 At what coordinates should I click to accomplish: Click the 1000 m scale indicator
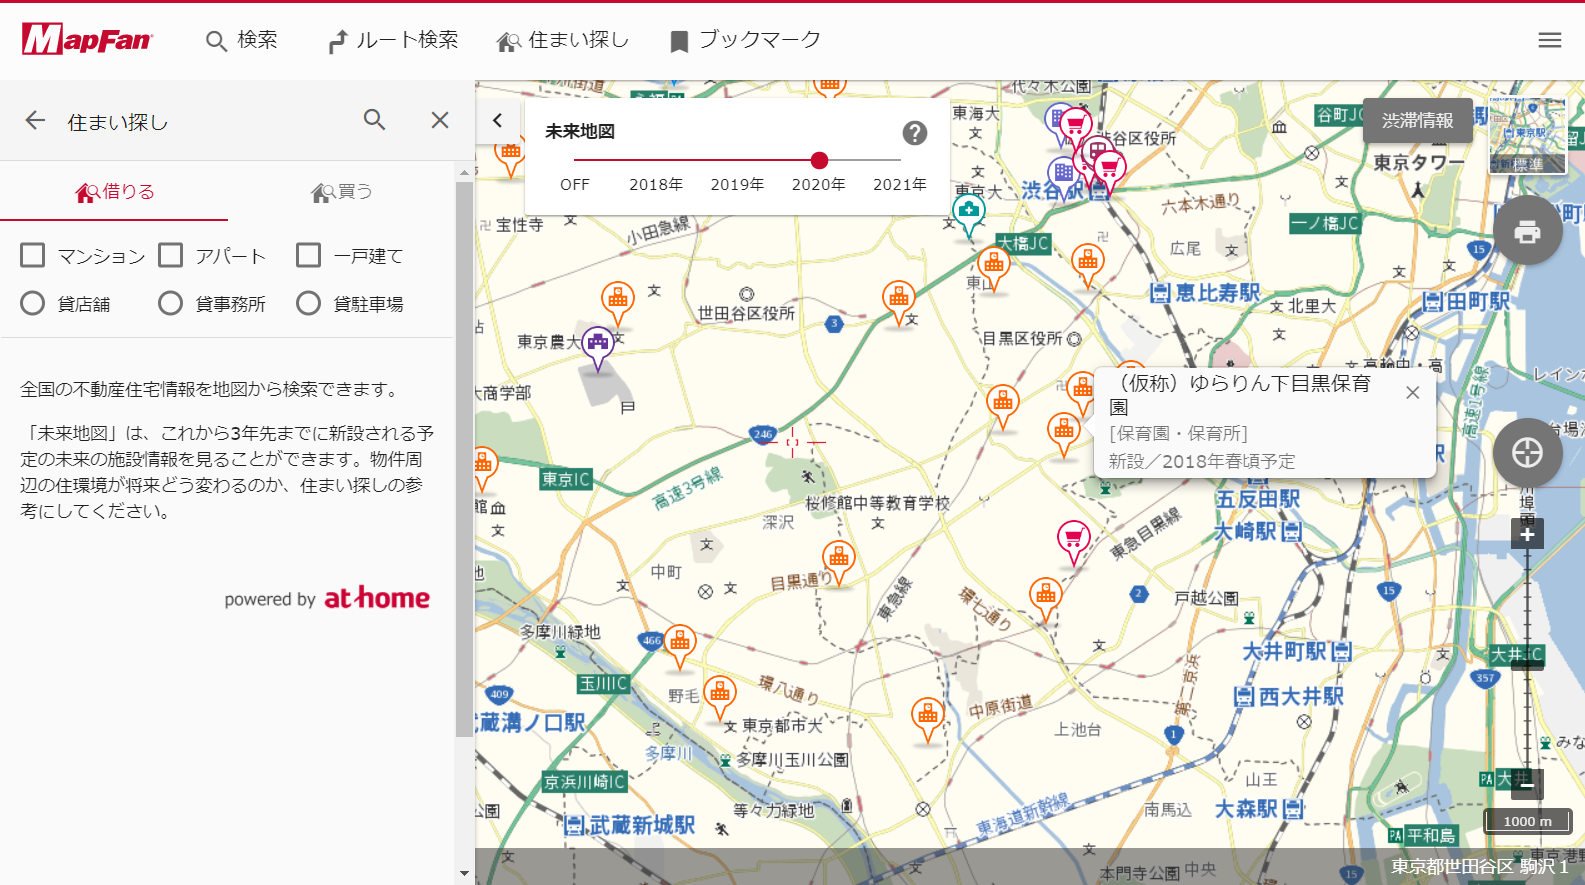1528,821
